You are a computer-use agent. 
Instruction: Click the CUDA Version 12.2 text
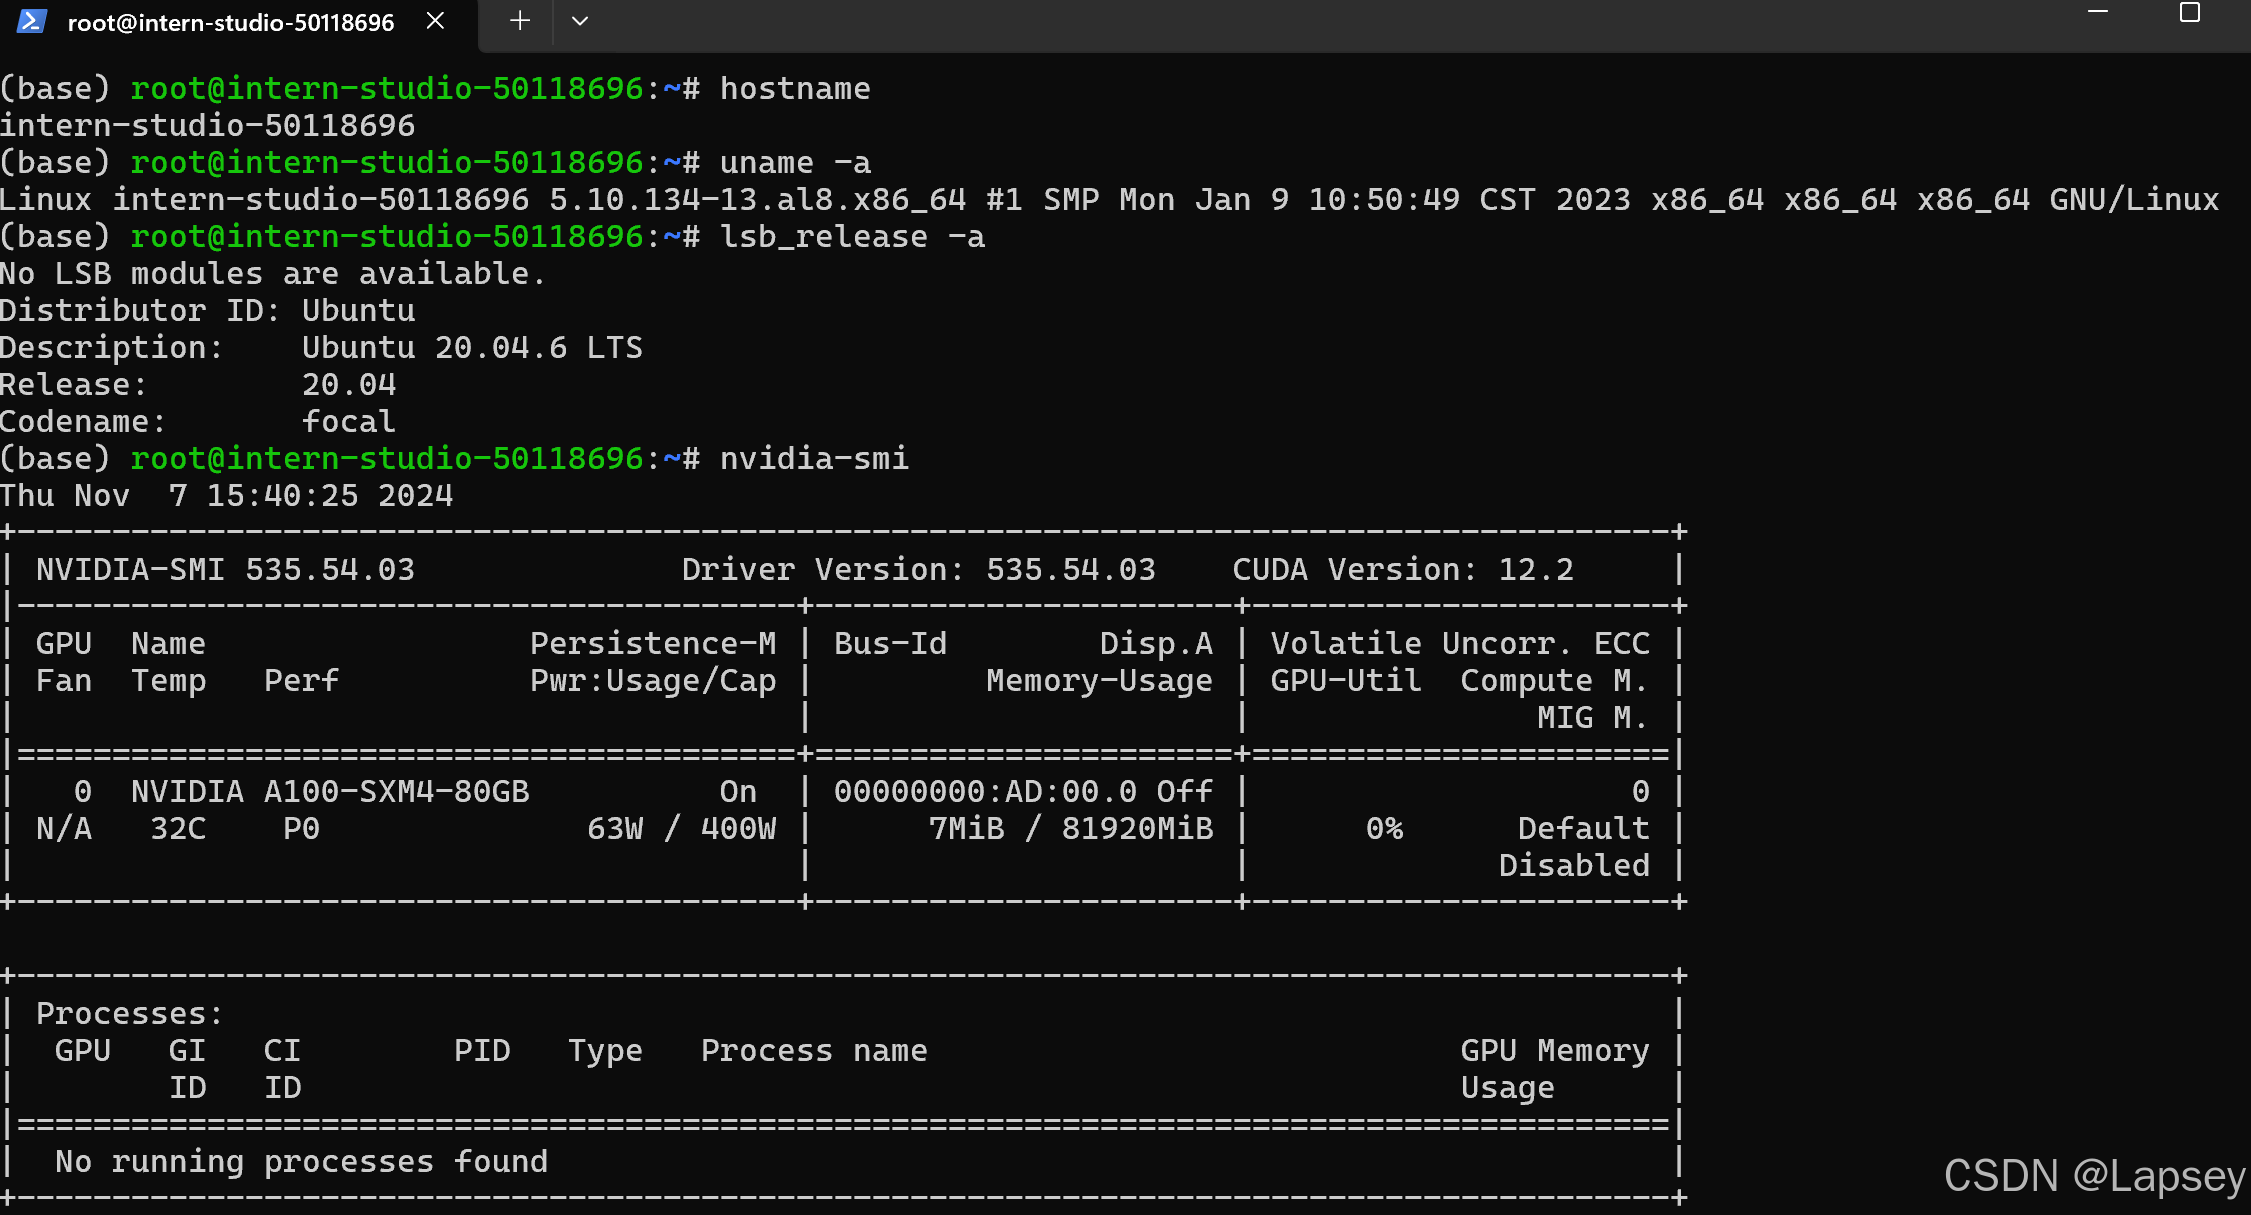[x=1402, y=570]
